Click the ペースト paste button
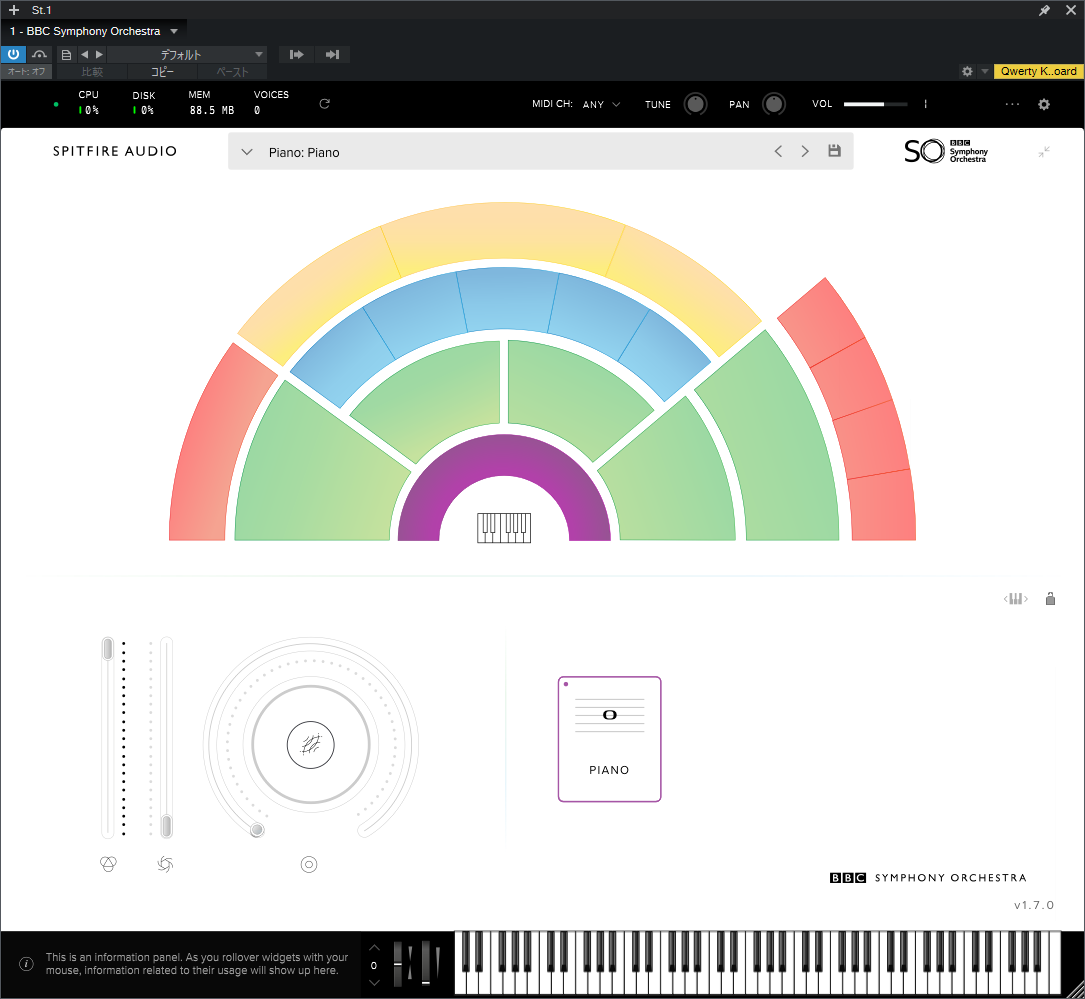 click(x=232, y=71)
